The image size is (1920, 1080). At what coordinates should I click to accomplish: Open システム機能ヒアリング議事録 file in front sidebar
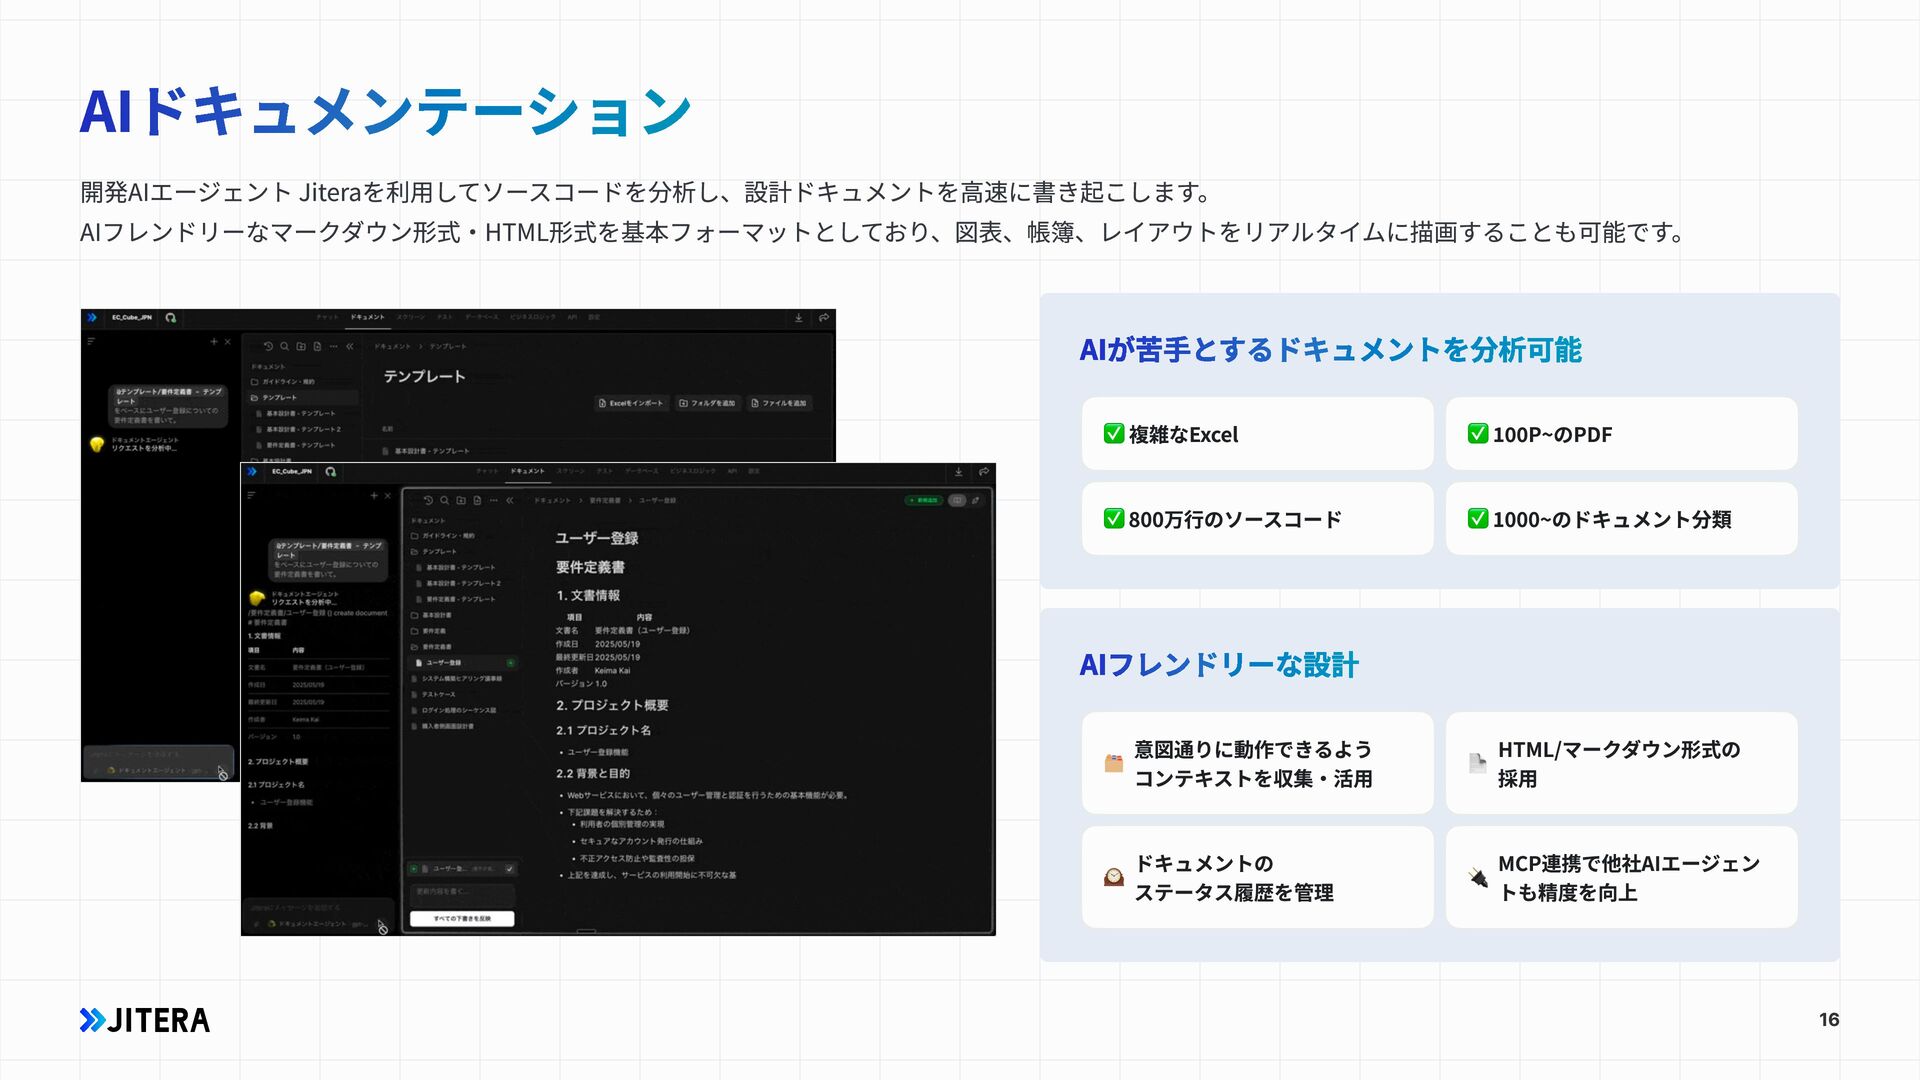[x=457, y=679]
